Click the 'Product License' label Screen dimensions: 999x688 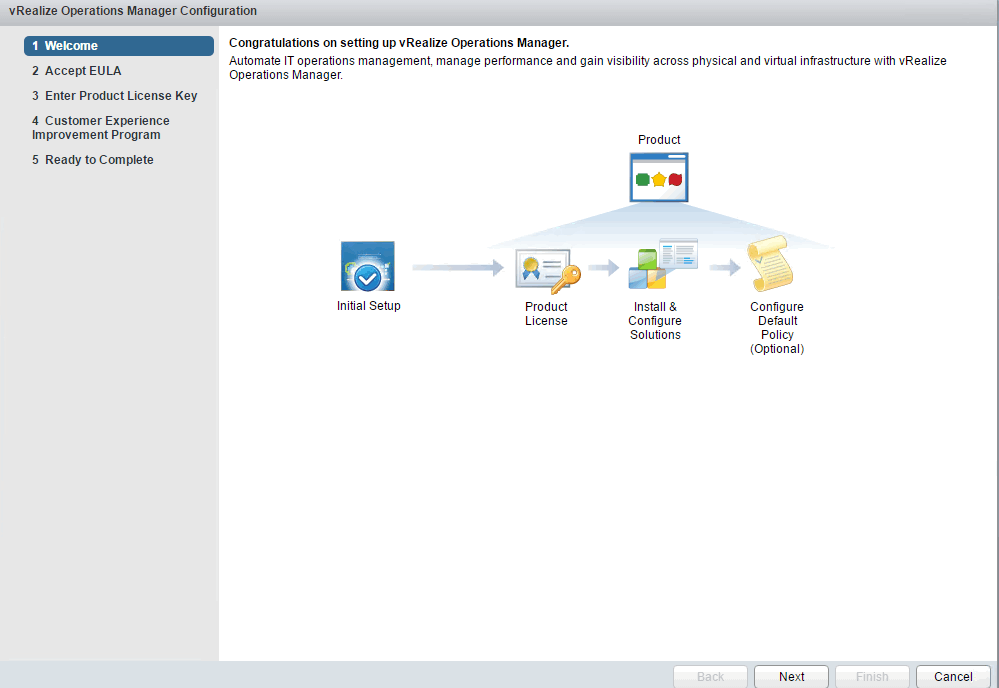(x=547, y=313)
